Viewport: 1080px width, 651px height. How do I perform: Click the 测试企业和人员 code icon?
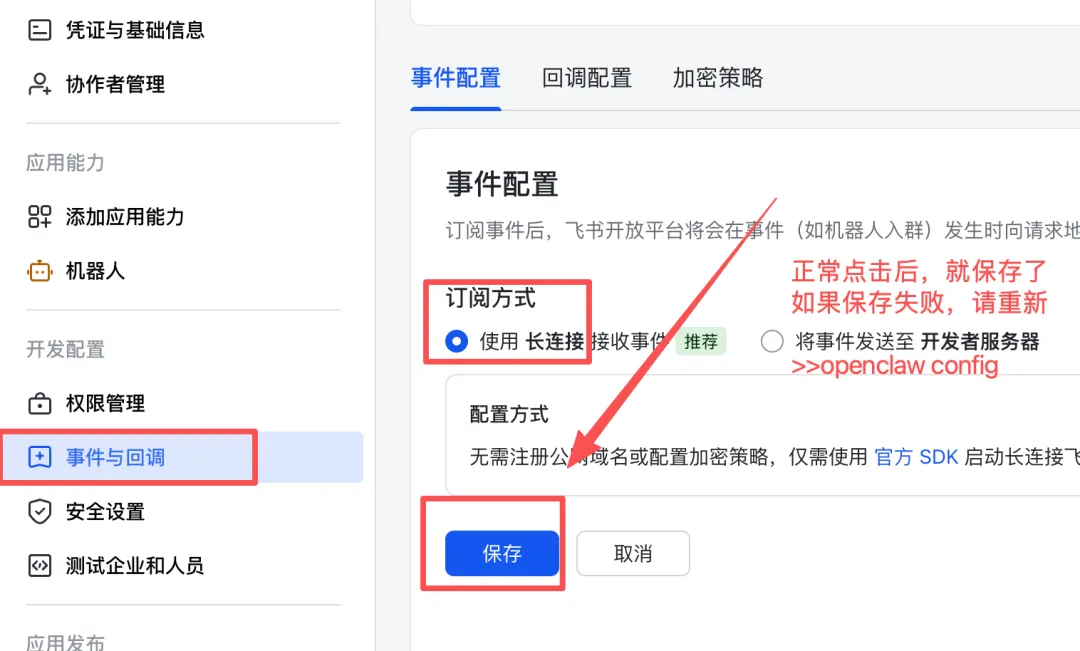point(39,565)
